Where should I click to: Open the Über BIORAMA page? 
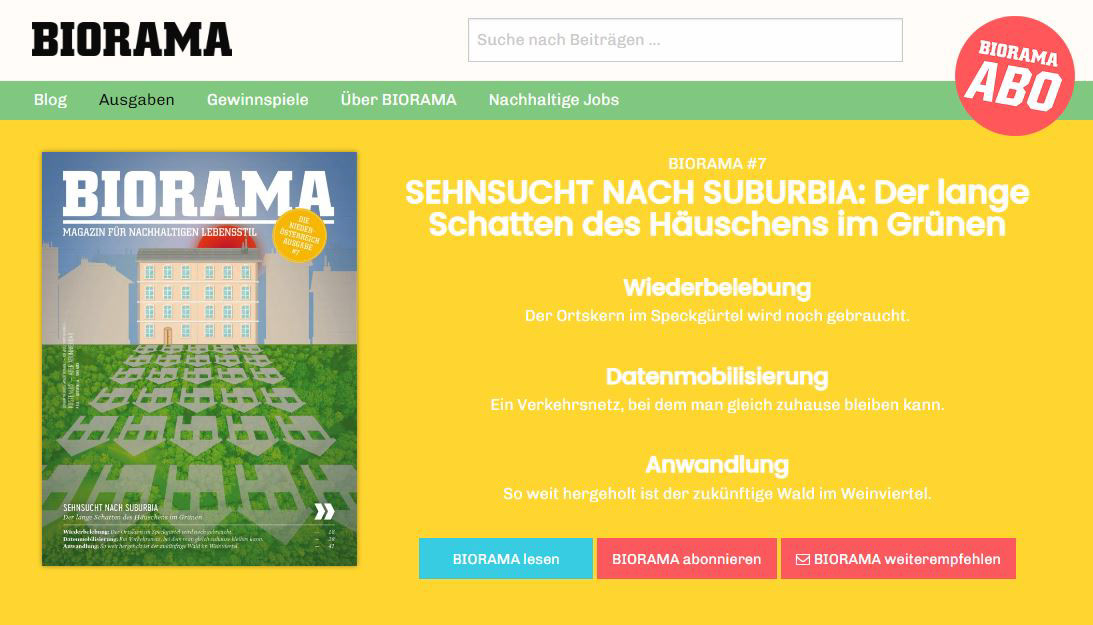pyautogui.click(x=398, y=100)
